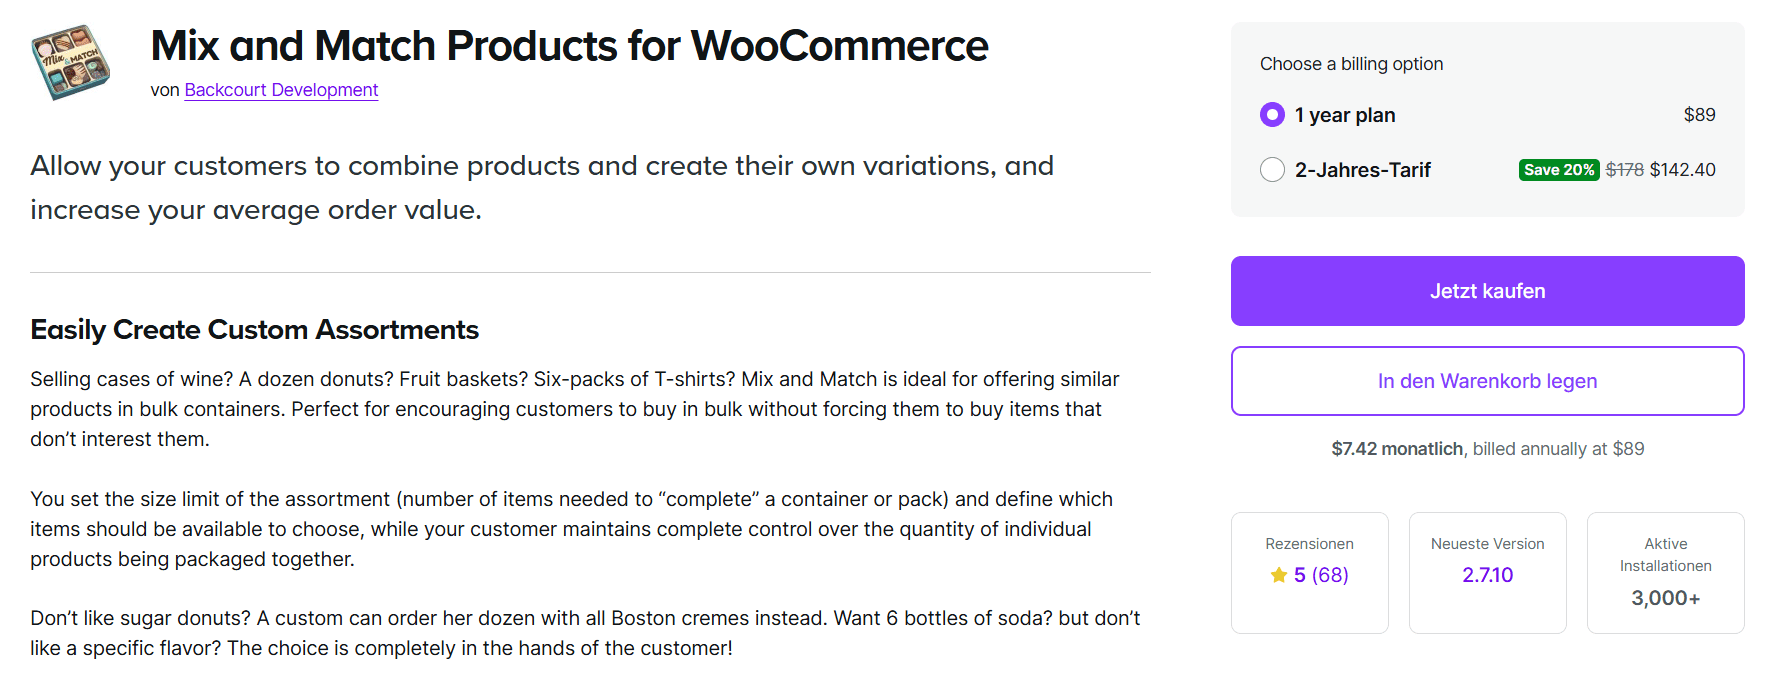This screenshot has width=1776, height=680.
Task: Click the Mix and Match Products heading
Action: tap(568, 45)
